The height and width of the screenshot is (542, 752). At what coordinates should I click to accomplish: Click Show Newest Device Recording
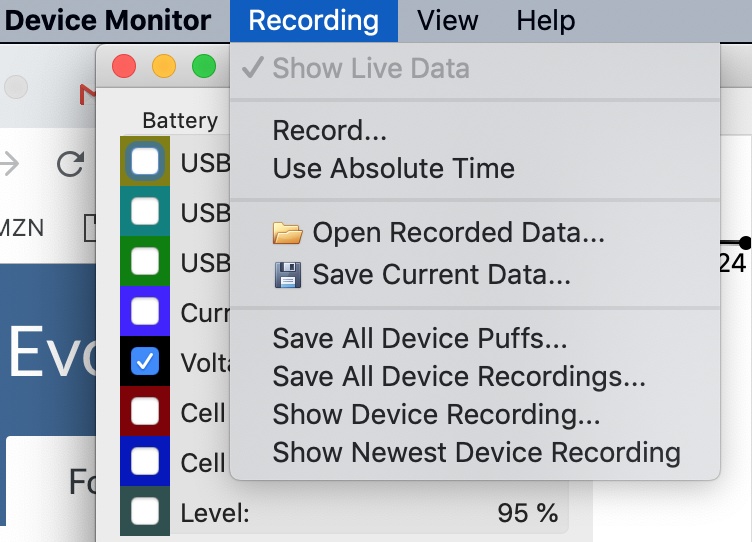pyautogui.click(x=476, y=452)
